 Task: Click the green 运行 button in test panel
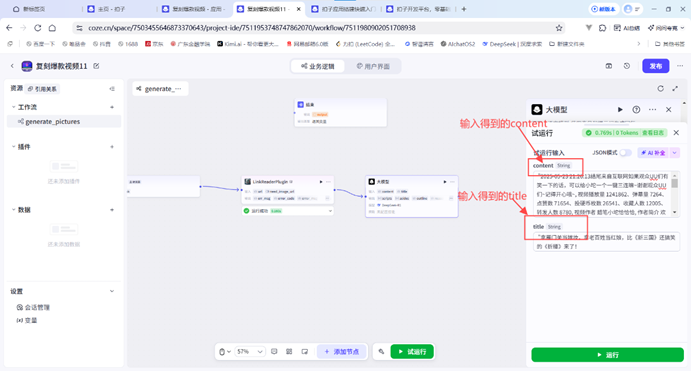tap(607, 355)
